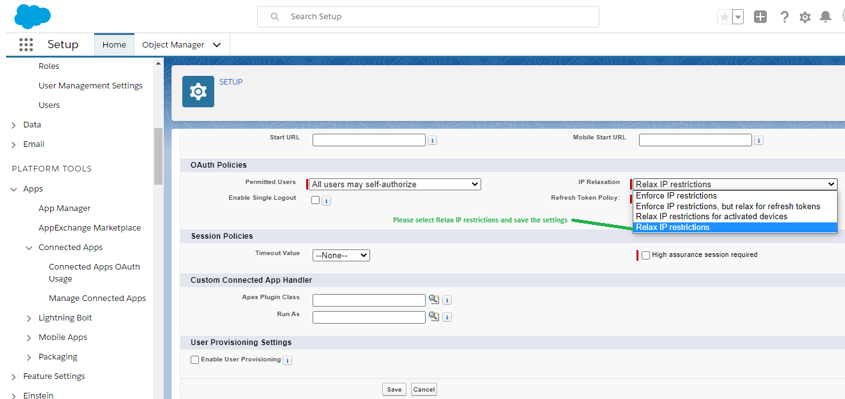Expand Mobile Apps tree node

29,338
